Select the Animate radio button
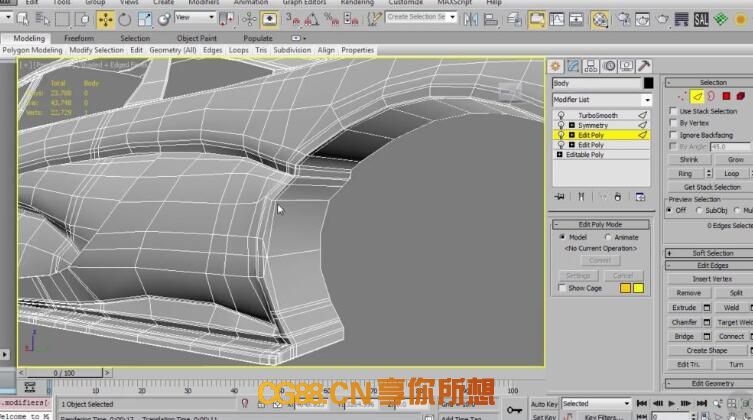 (608, 237)
